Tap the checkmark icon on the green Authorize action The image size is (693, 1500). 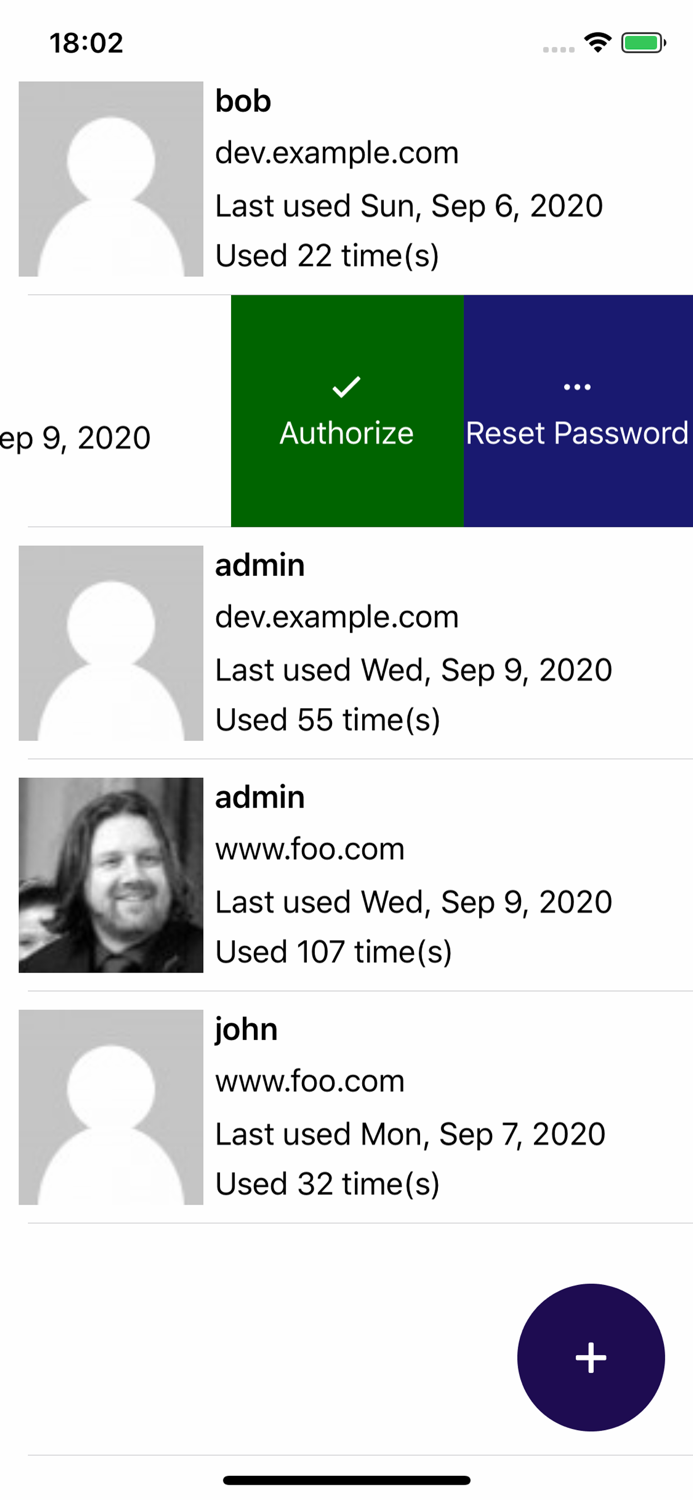pos(346,385)
